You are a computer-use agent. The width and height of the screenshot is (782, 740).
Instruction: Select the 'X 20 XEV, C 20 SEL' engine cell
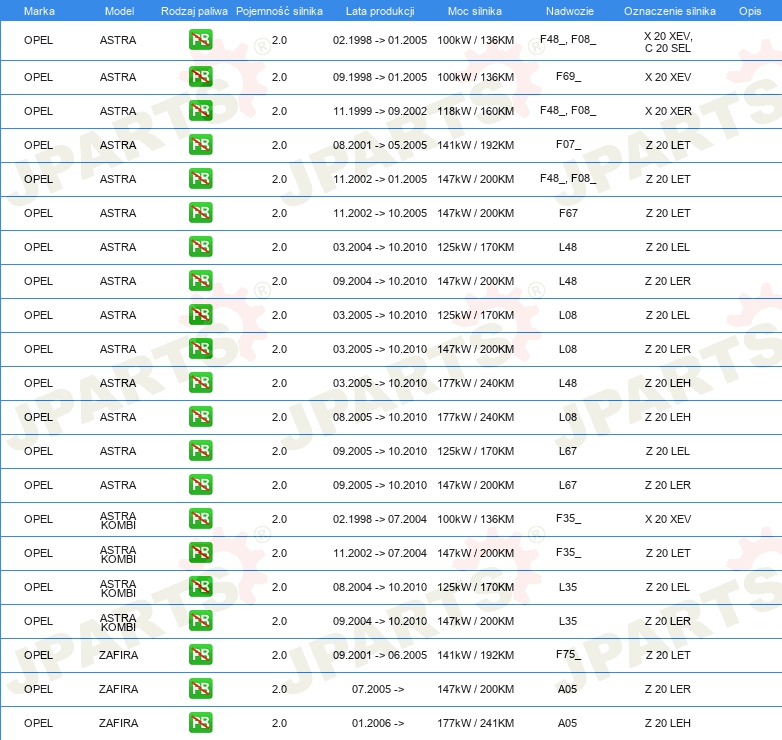pos(668,42)
